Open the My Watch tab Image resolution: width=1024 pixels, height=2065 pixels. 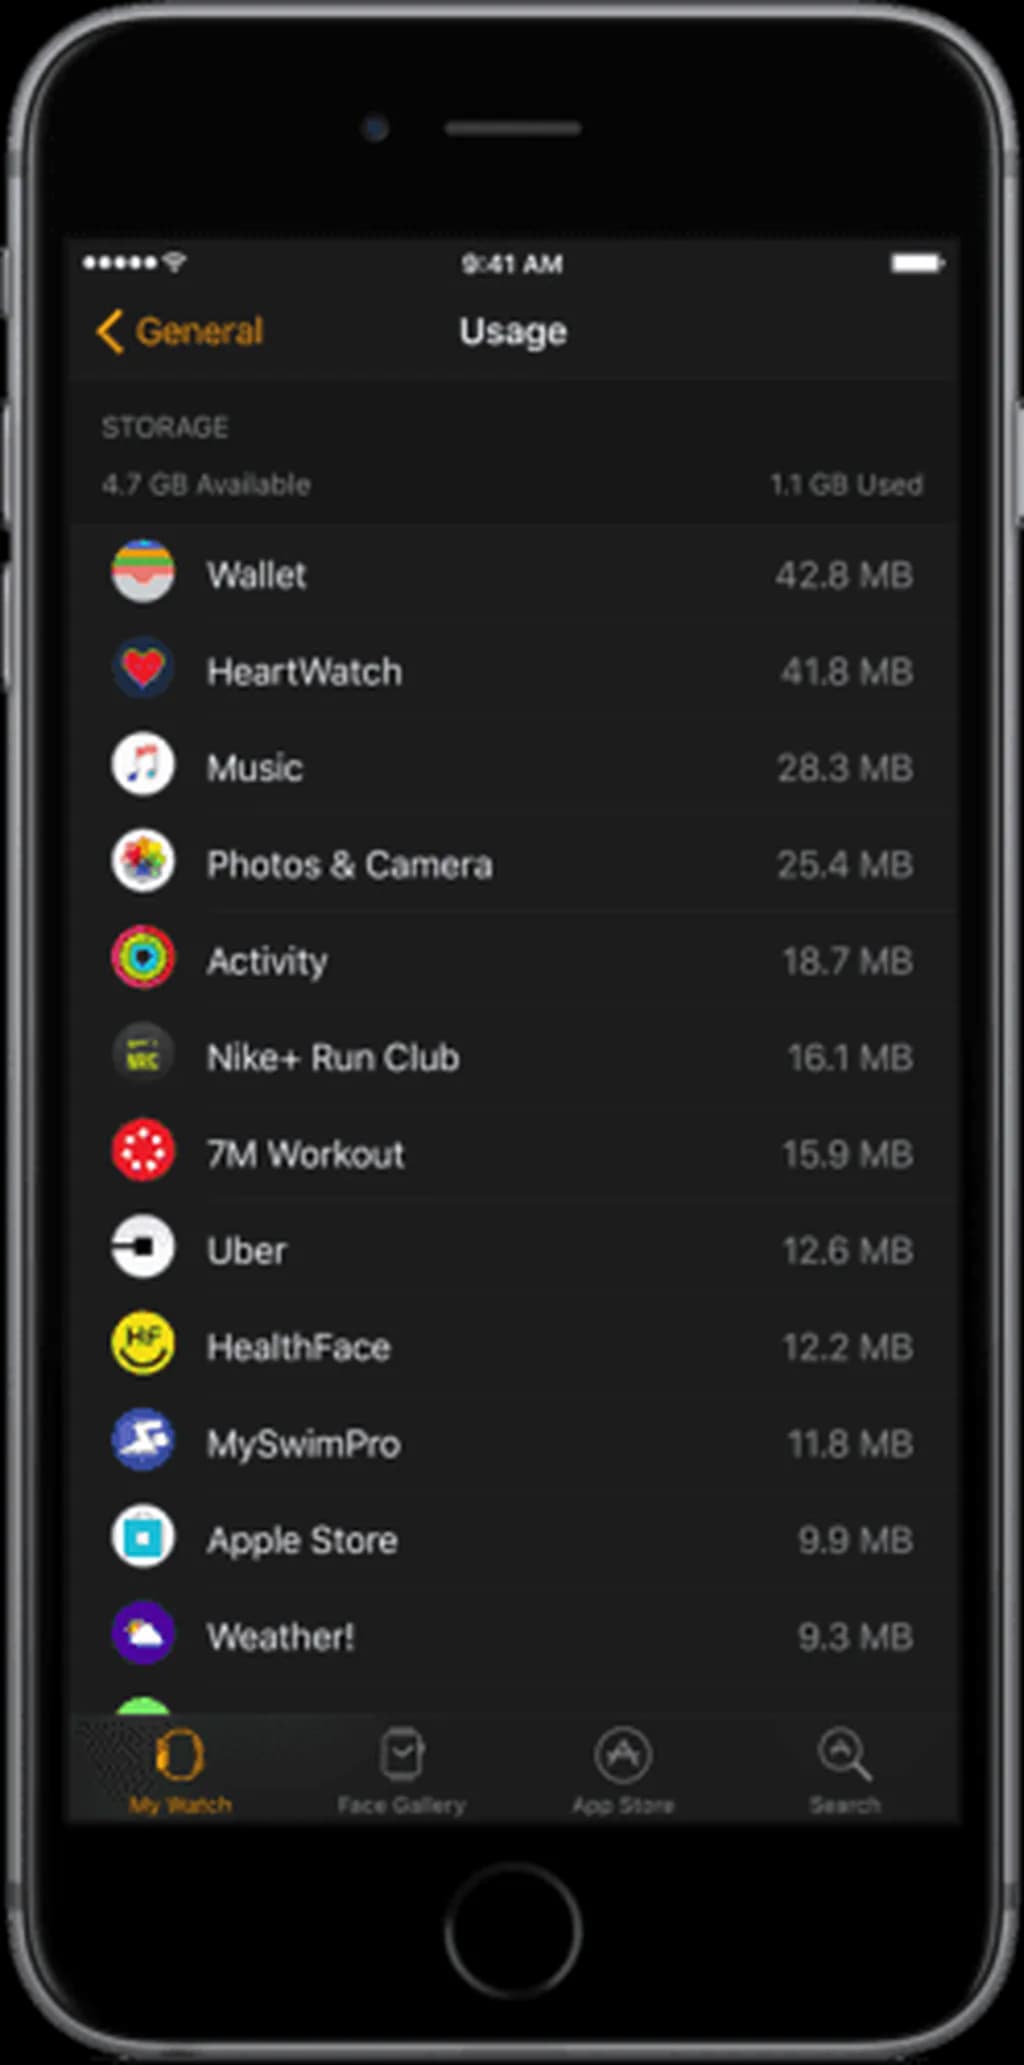pos(180,1769)
